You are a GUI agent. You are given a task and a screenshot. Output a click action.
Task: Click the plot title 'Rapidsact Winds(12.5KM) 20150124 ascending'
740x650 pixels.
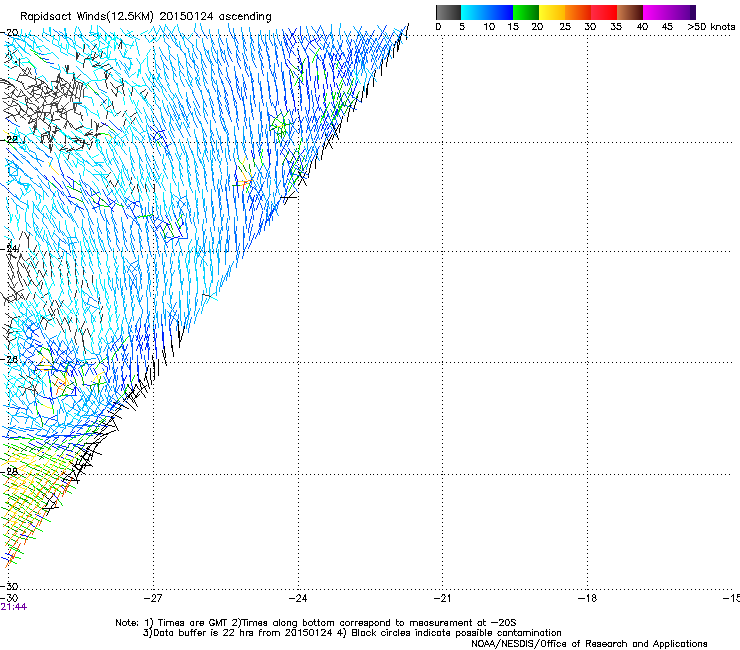(146, 17)
